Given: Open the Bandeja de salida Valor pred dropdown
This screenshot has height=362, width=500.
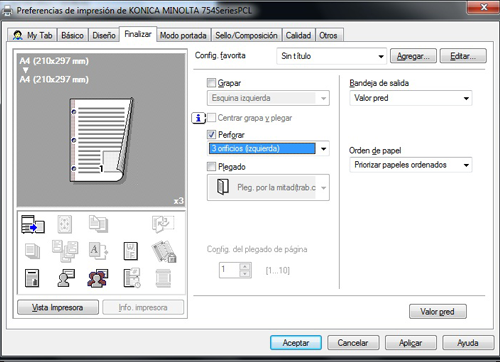Looking at the screenshot, I should pyautogui.click(x=411, y=98).
